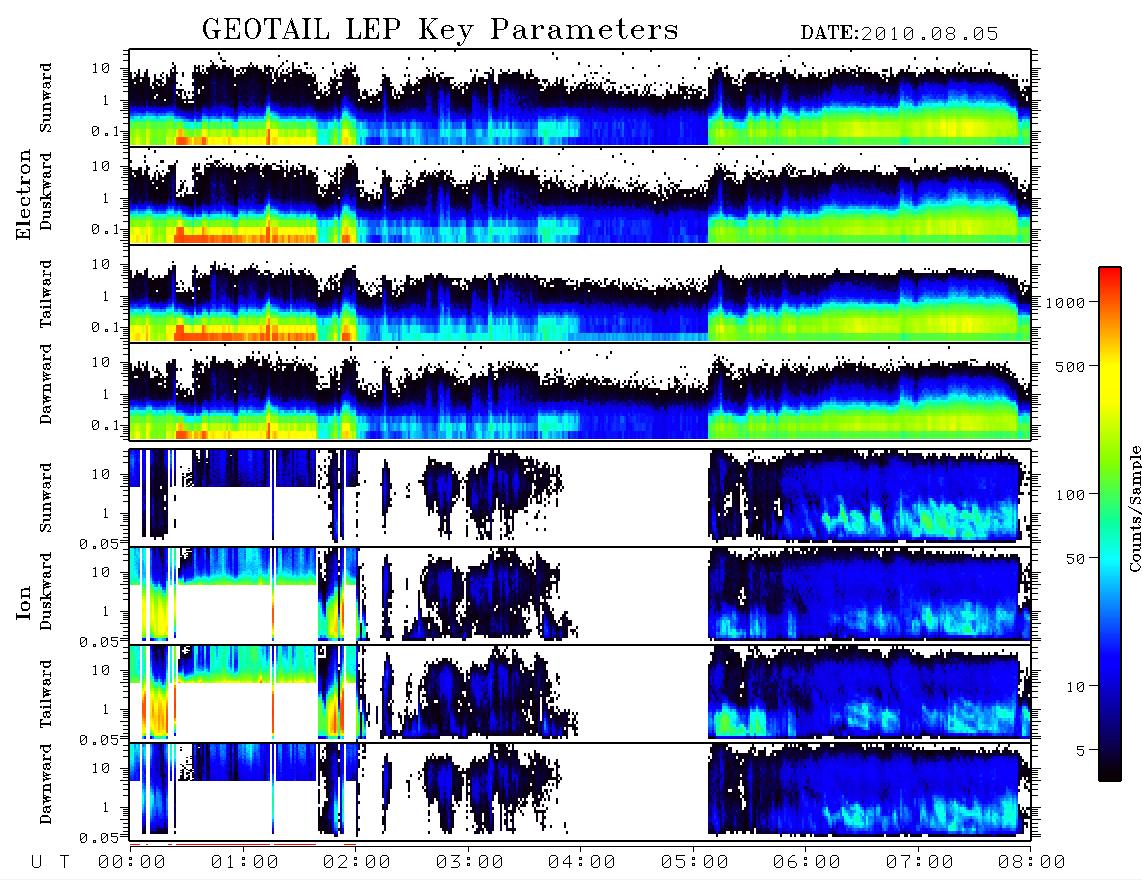Select the Electron Tailward panel label

pyautogui.click(x=46, y=293)
